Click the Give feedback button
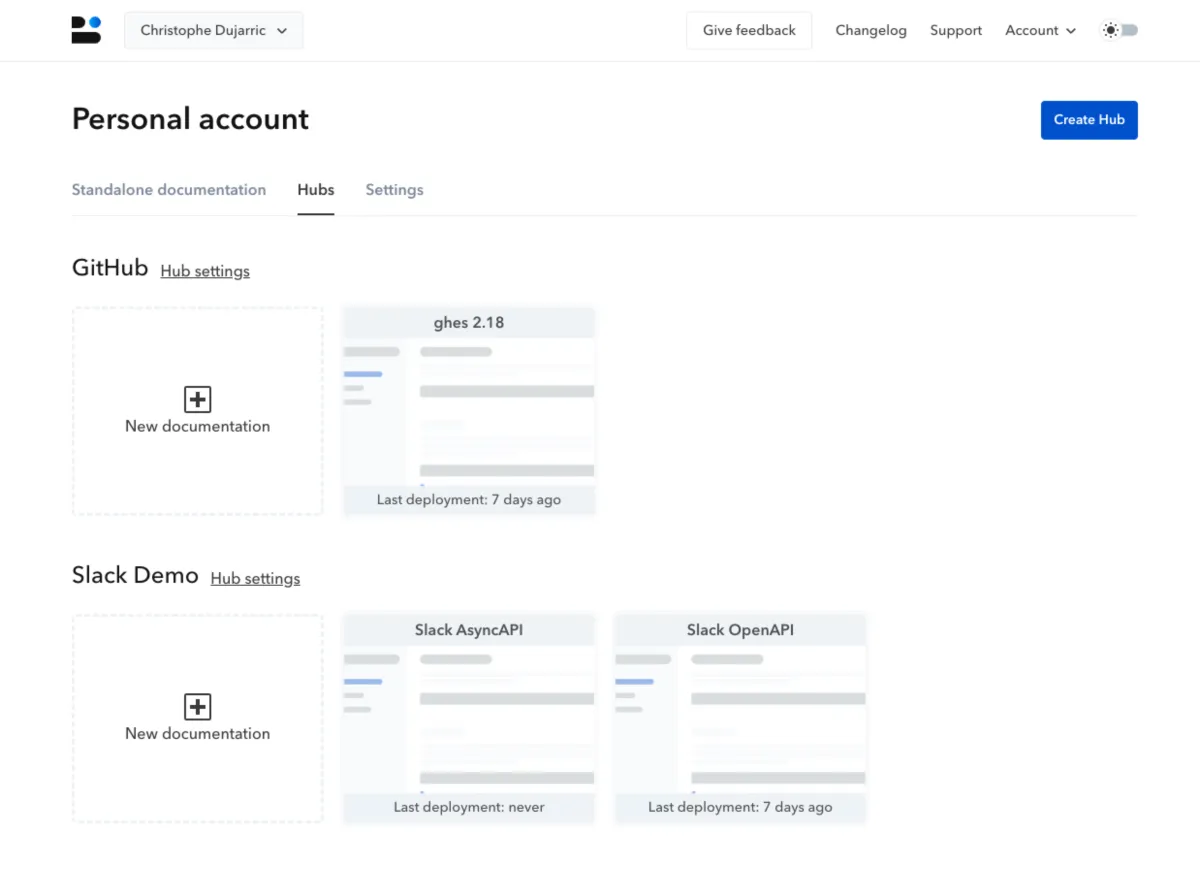This screenshot has height=896, width=1200. [749, 30]
